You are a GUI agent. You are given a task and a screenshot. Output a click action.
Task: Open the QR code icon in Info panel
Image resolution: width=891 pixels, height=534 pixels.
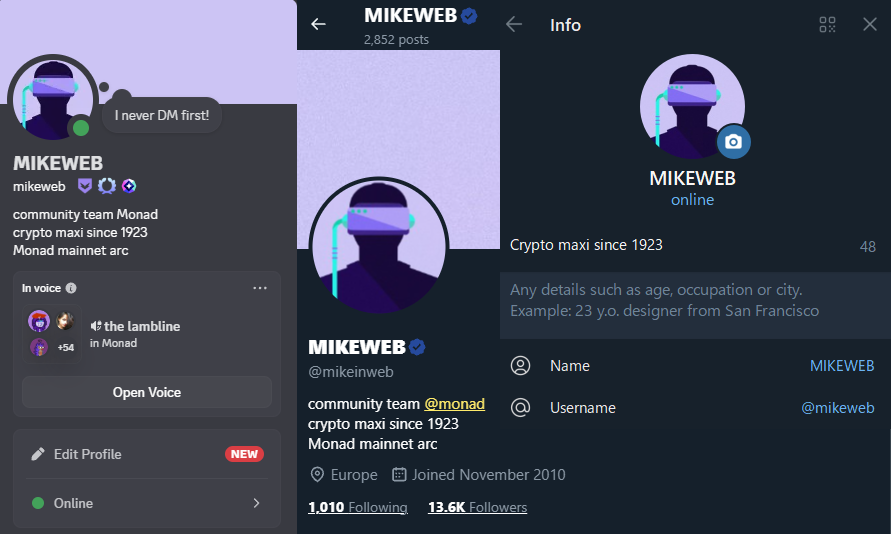(x=827, y=24)
